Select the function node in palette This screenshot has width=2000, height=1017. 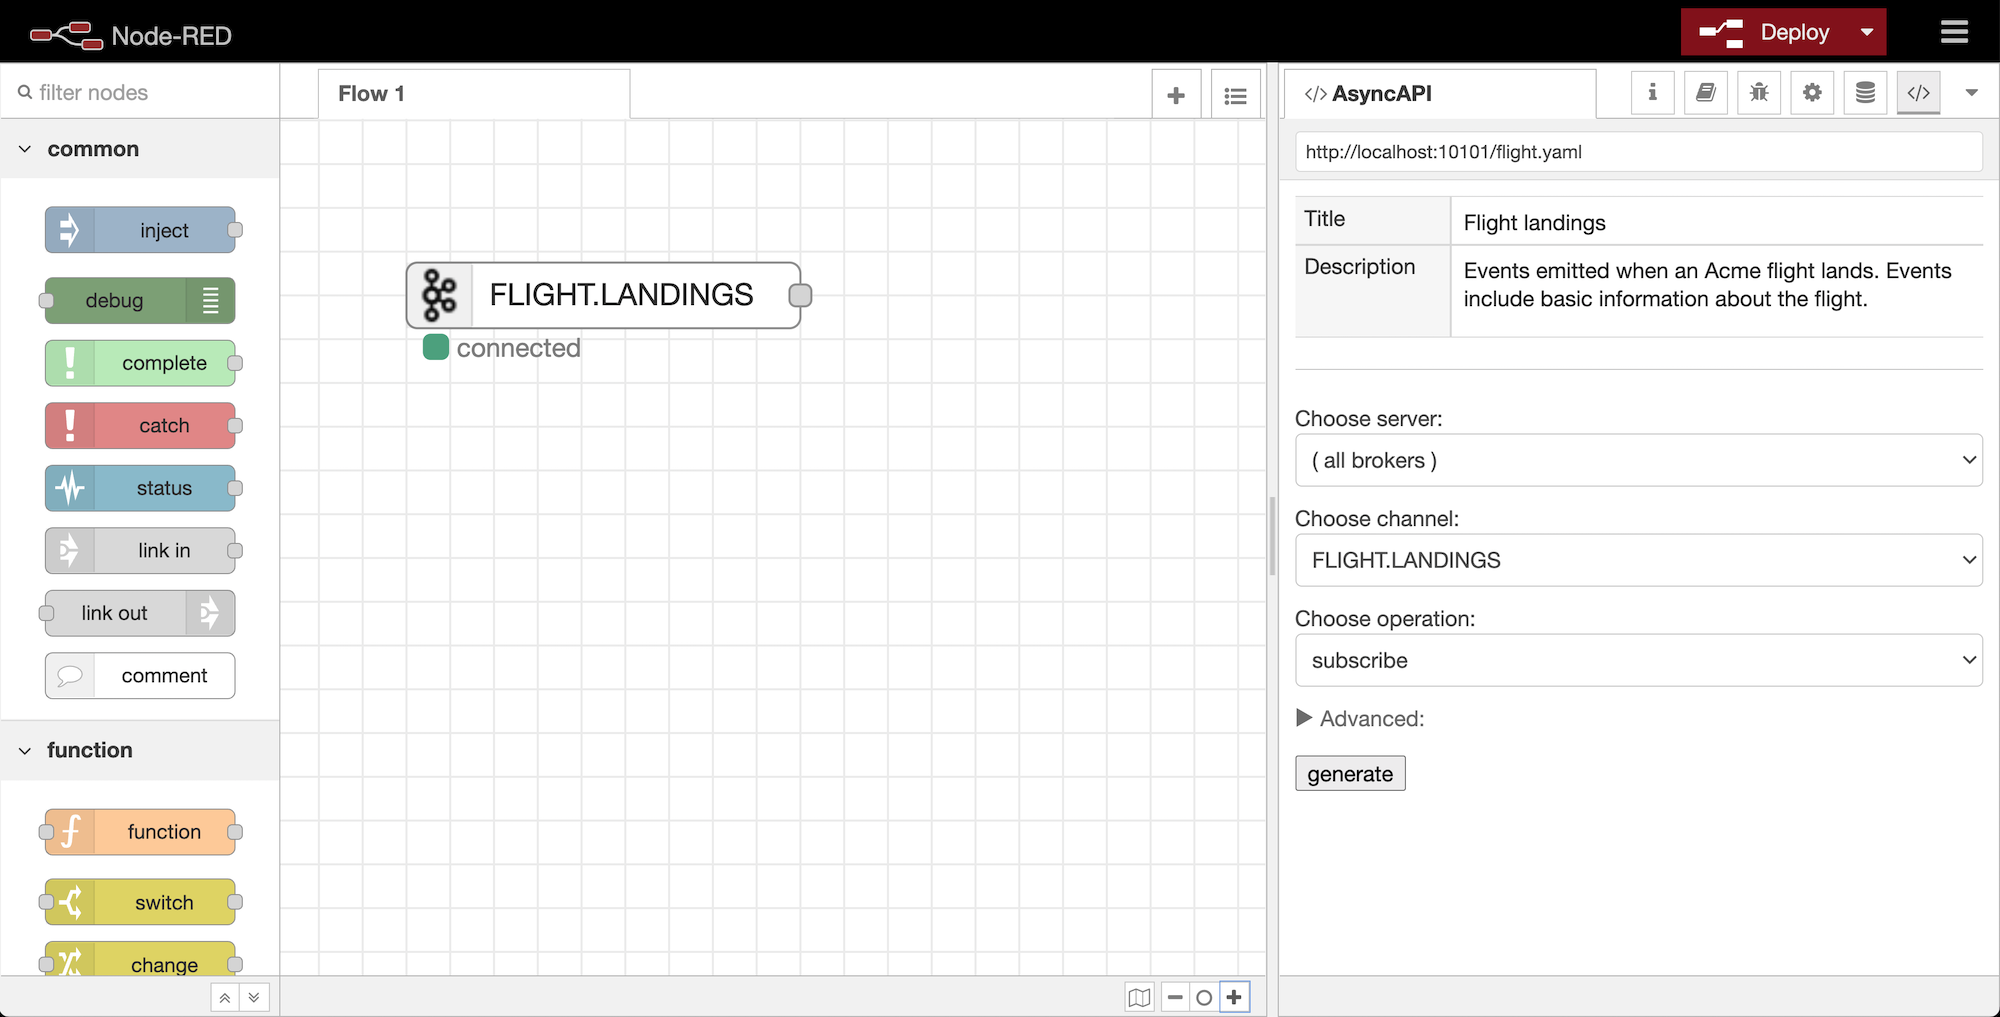(x=140, y=832)
